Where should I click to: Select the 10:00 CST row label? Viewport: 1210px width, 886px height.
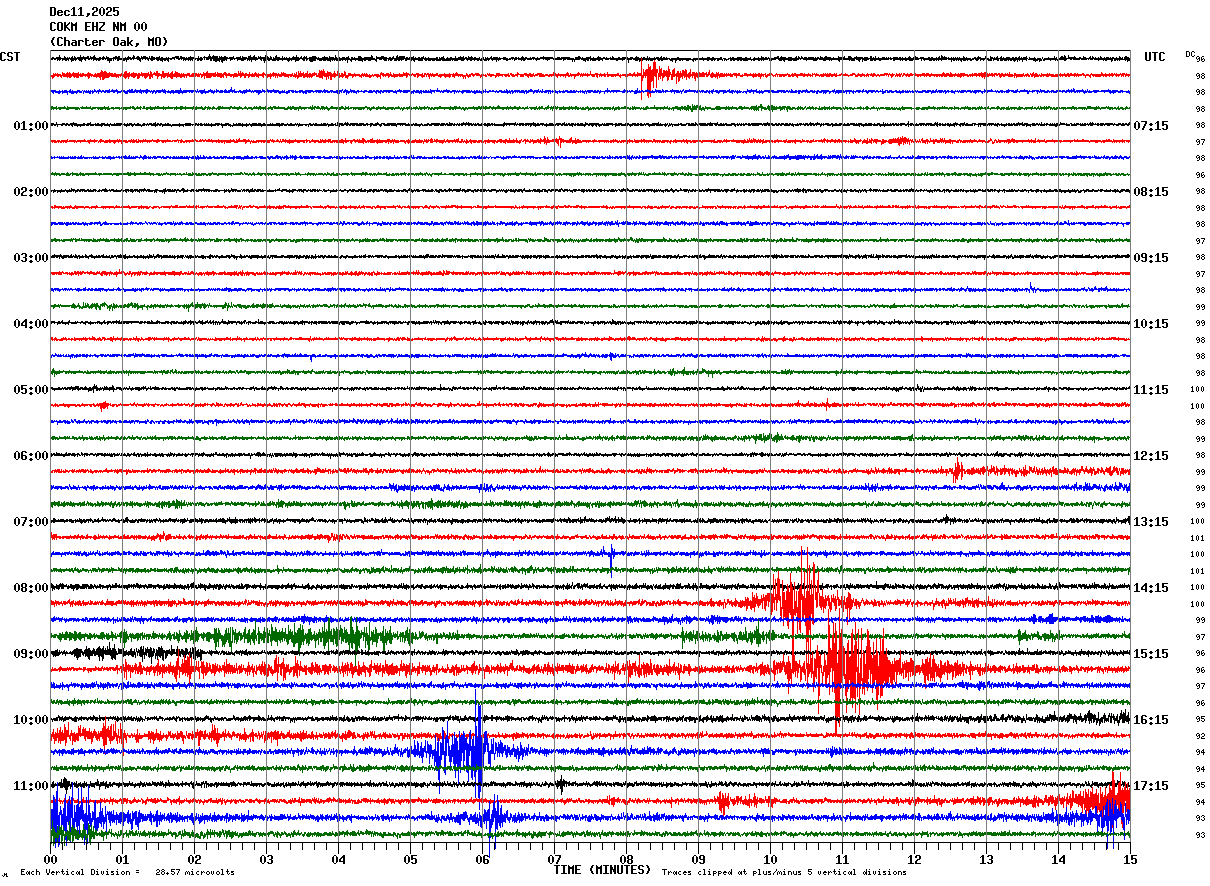pos(31,720)
